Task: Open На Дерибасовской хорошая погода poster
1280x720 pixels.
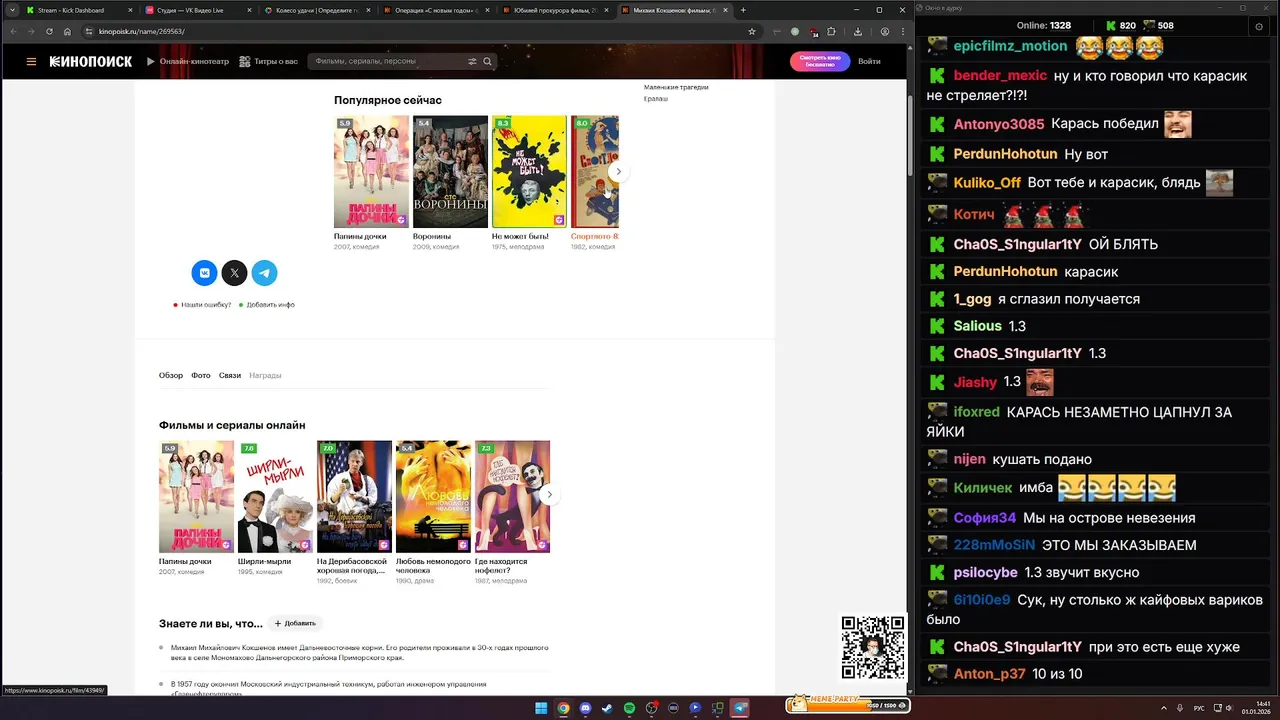Action: [354, 497]
